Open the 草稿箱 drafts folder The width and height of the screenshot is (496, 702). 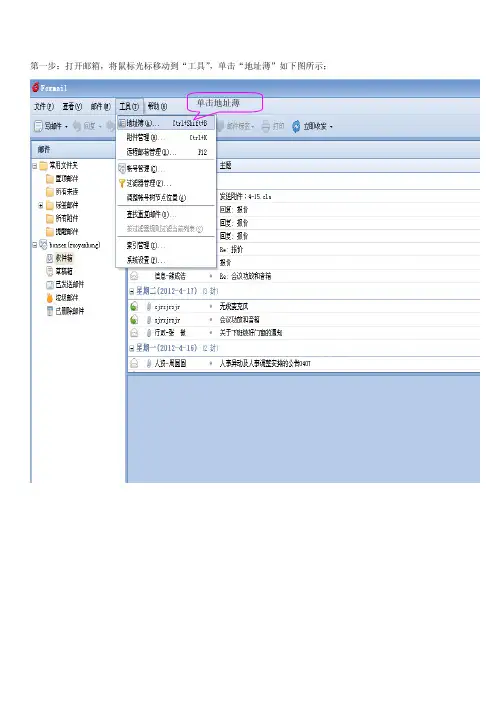(x=64, y=271)
